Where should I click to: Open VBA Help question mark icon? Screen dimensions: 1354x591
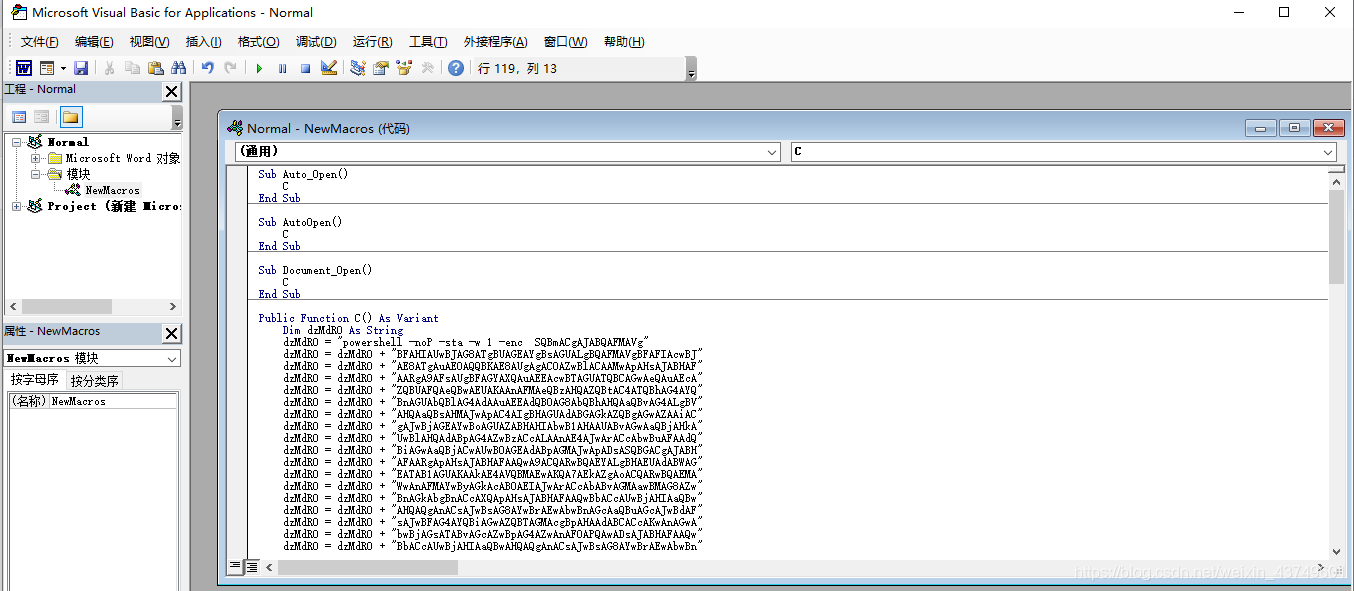pyautogui.click(x=456, y=68)
